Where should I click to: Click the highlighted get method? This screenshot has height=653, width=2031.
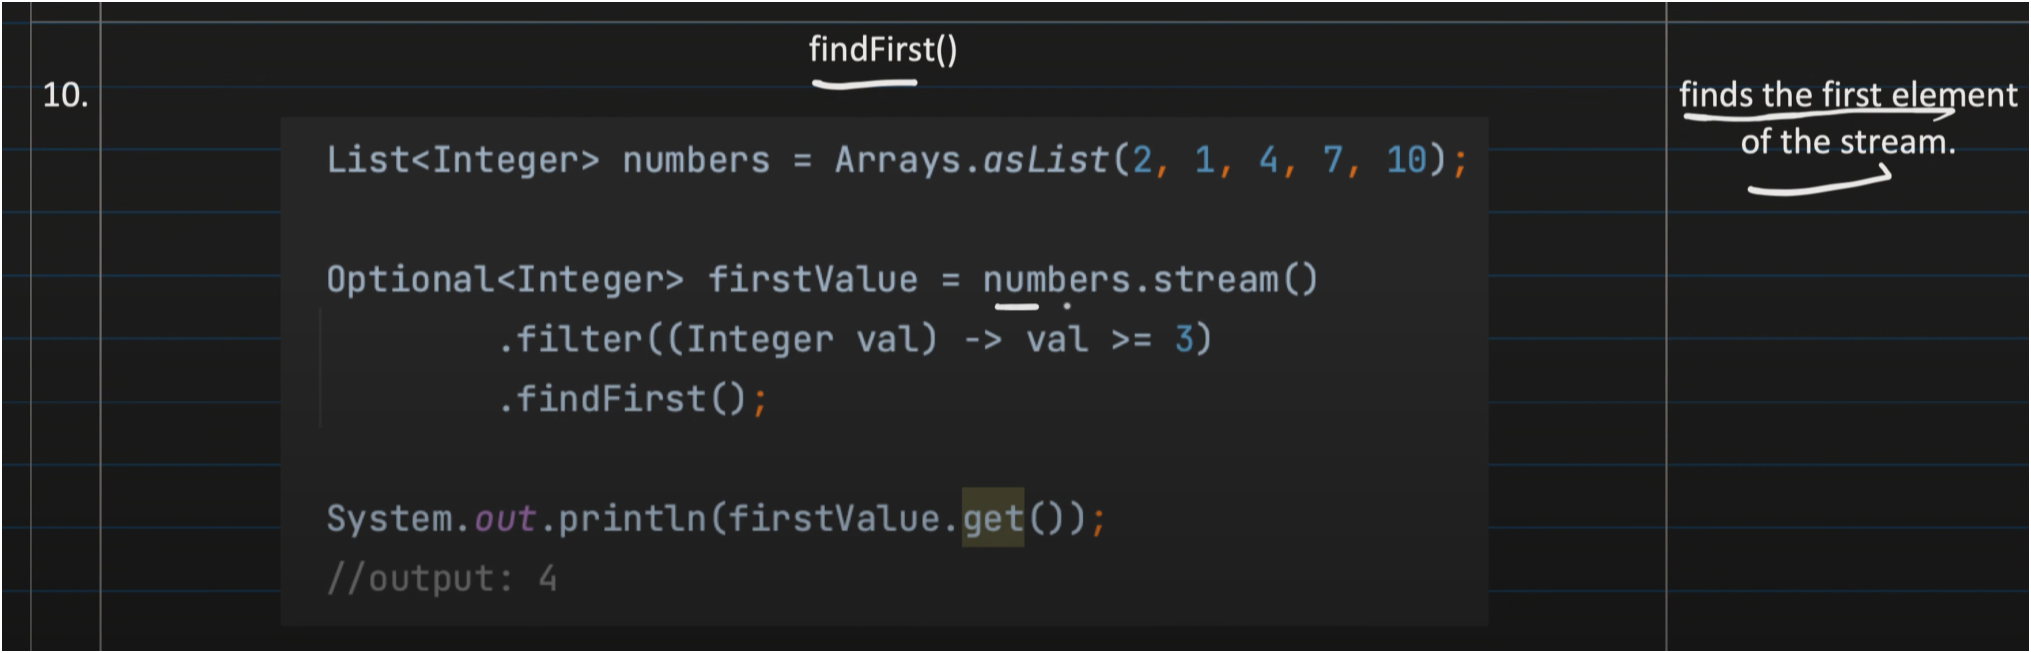point(993,519)
